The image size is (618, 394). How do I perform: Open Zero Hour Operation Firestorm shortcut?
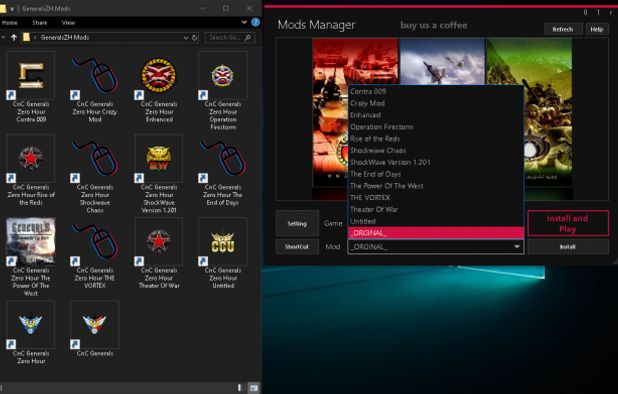click(223, 91)
